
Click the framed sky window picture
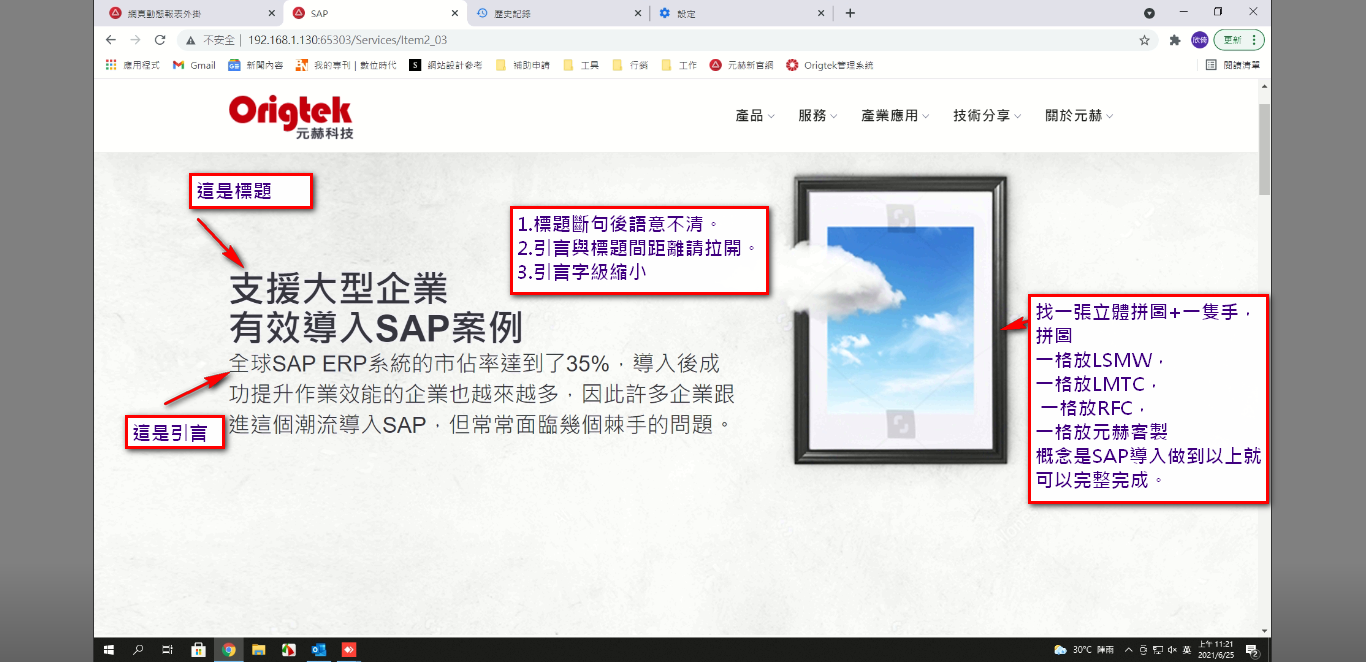tap(900, 321)
